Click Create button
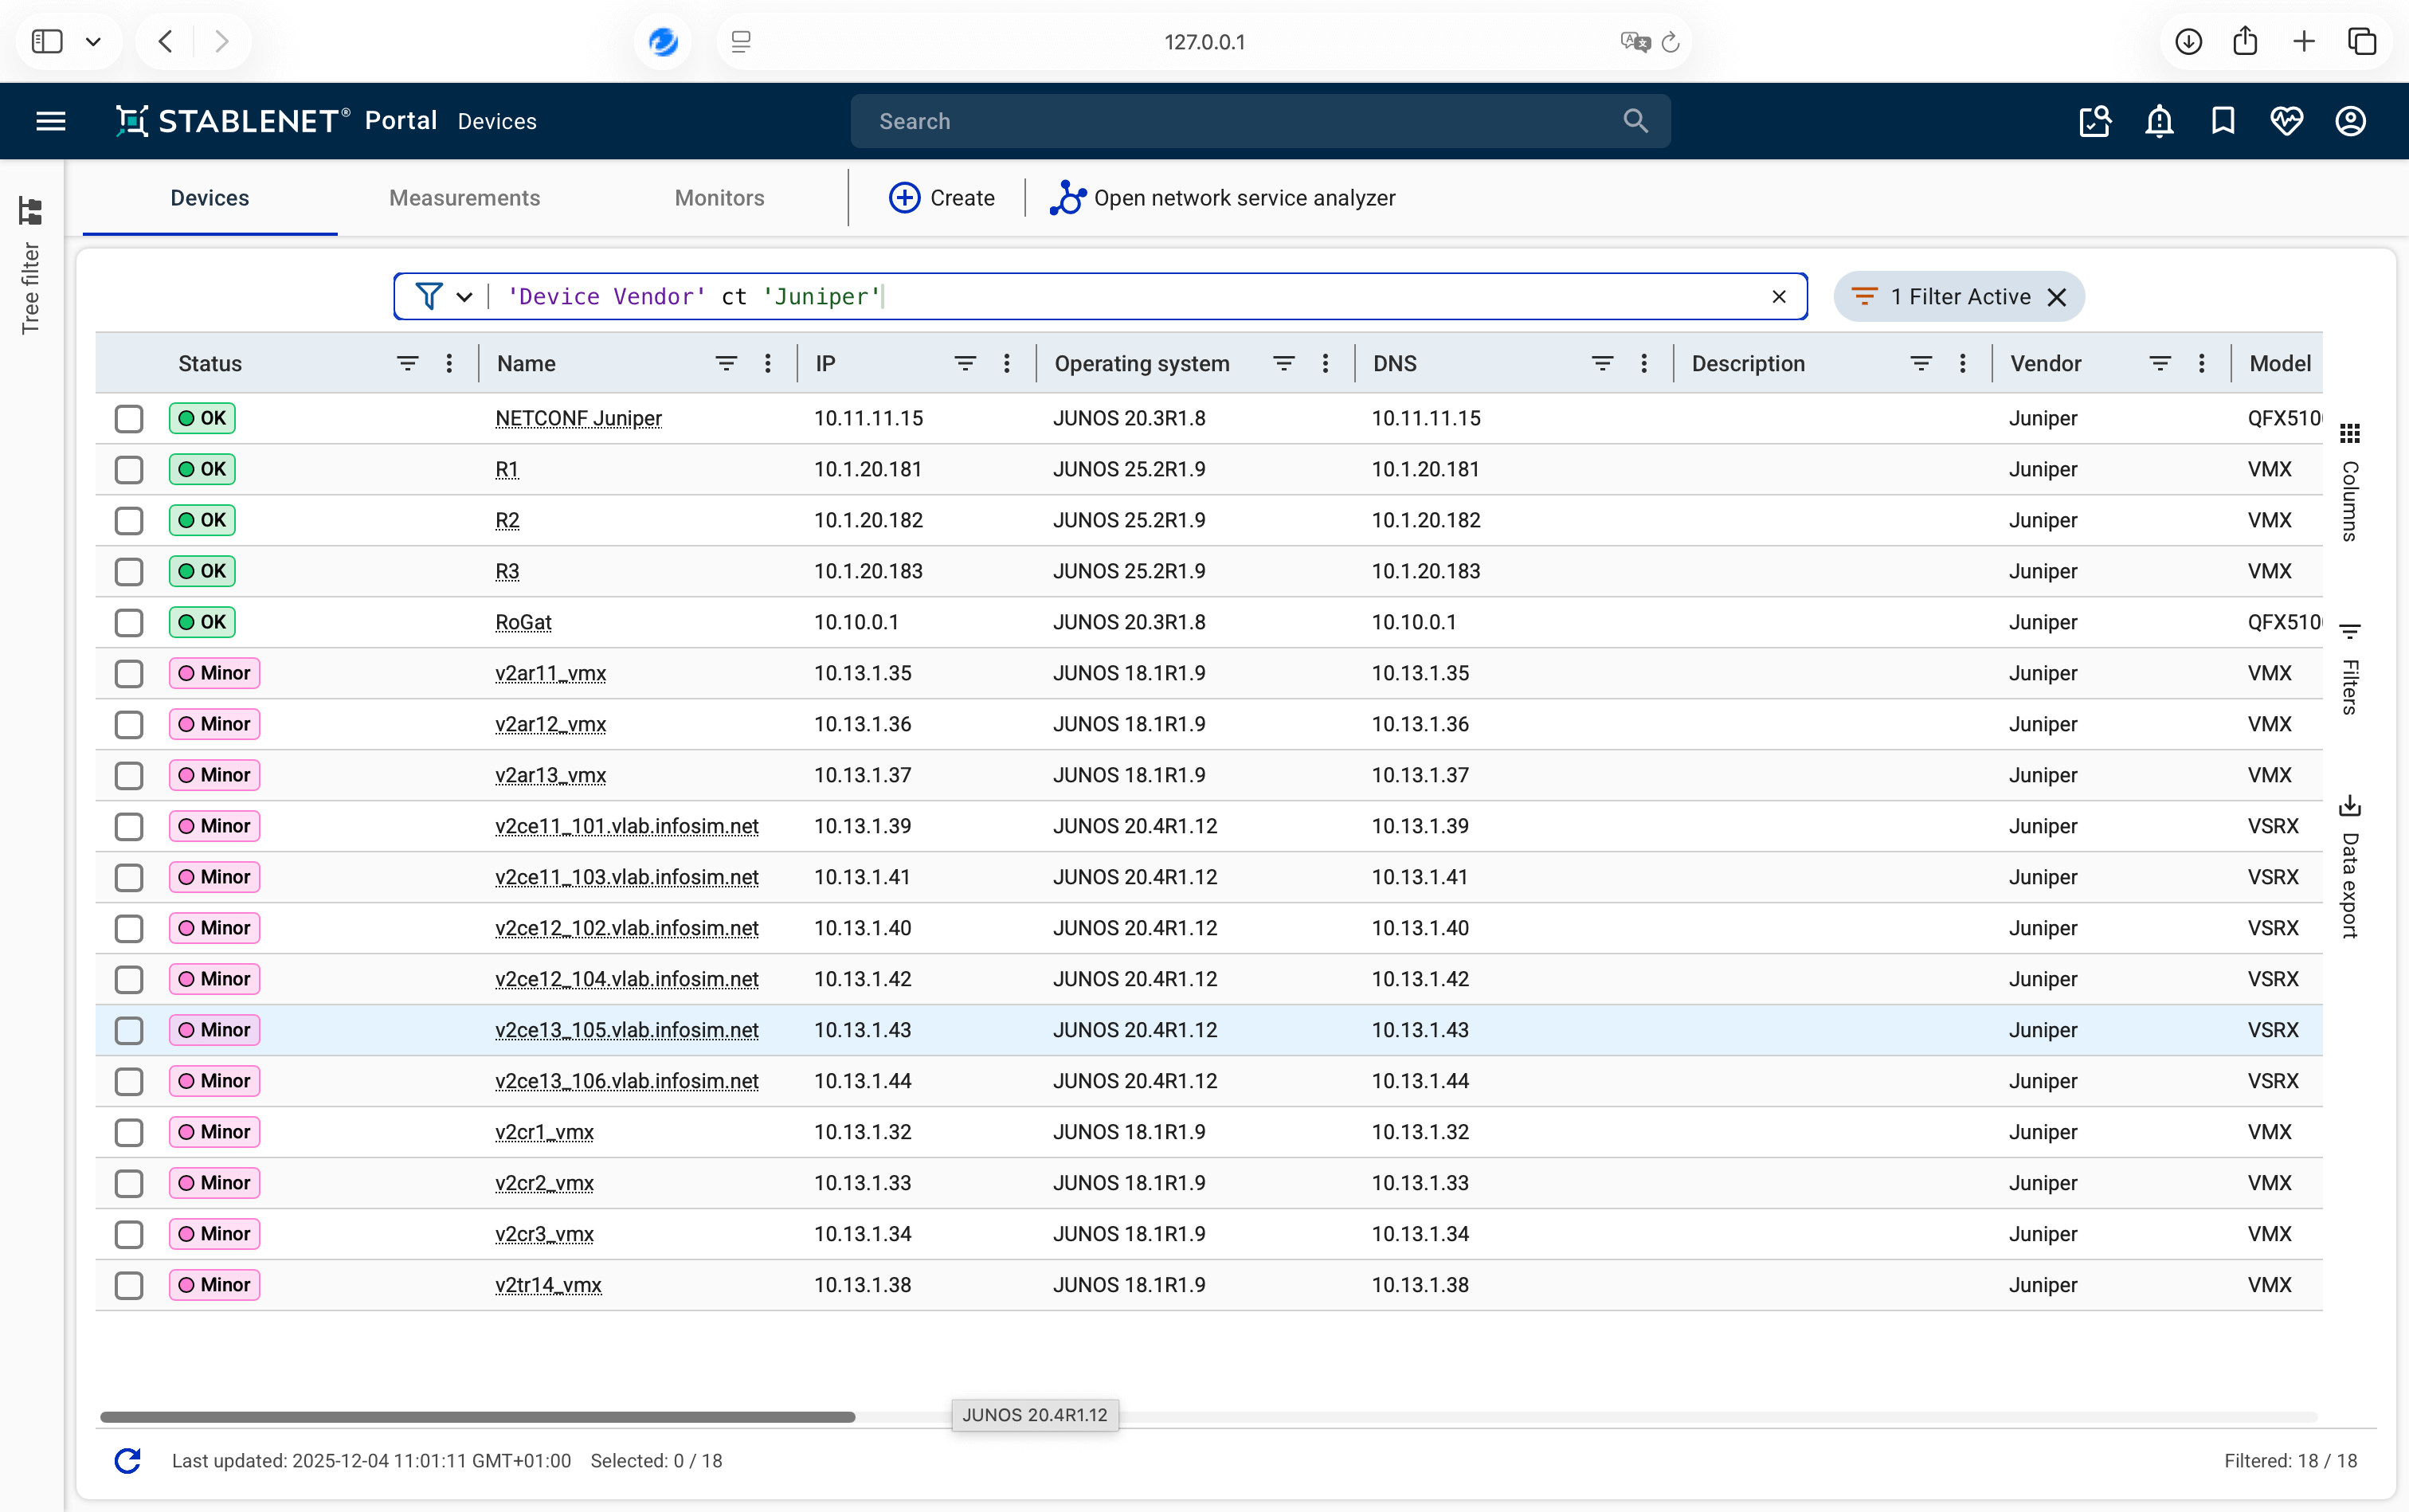 (x=941, y=198)
